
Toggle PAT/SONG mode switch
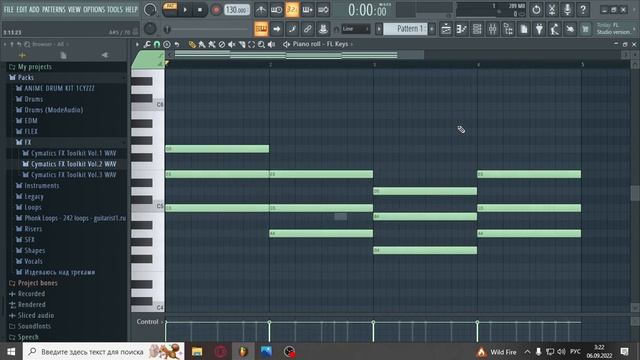tap(170, 9)
